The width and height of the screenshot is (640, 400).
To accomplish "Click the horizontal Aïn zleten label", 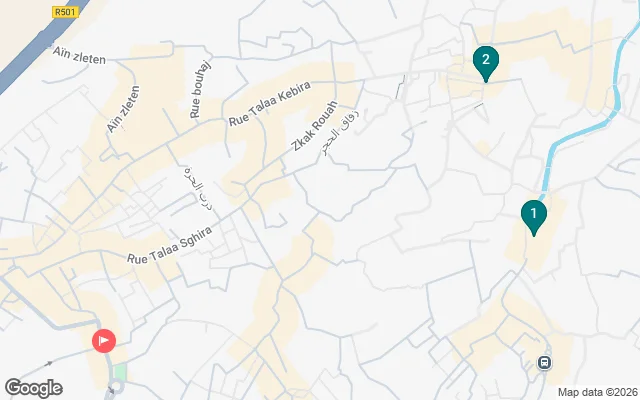I will click(x=80, y=56).
